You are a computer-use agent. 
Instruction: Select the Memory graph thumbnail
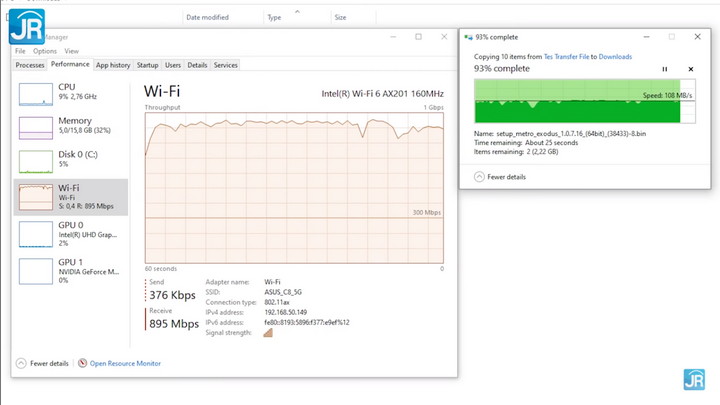coord(36,128)
